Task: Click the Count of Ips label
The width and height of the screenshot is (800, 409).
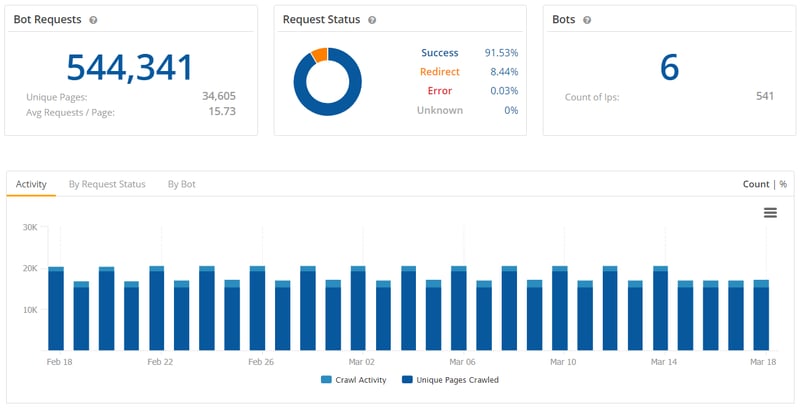Action: [592, 97]
